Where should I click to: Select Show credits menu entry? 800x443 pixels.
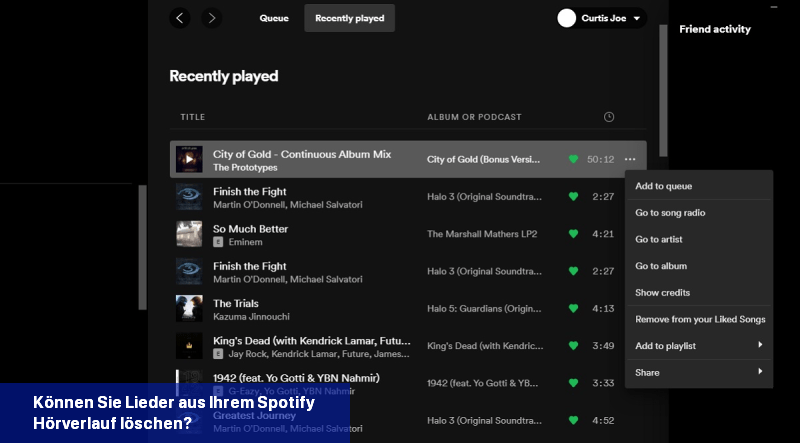tap(699, 292)
